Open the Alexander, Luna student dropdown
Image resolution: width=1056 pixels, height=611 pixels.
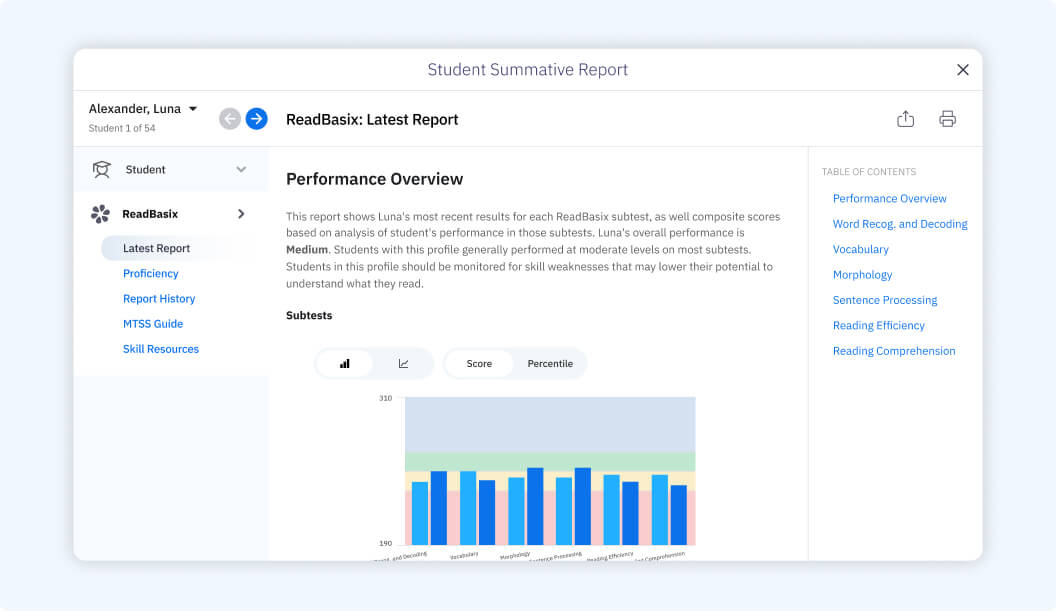[143, 108]
